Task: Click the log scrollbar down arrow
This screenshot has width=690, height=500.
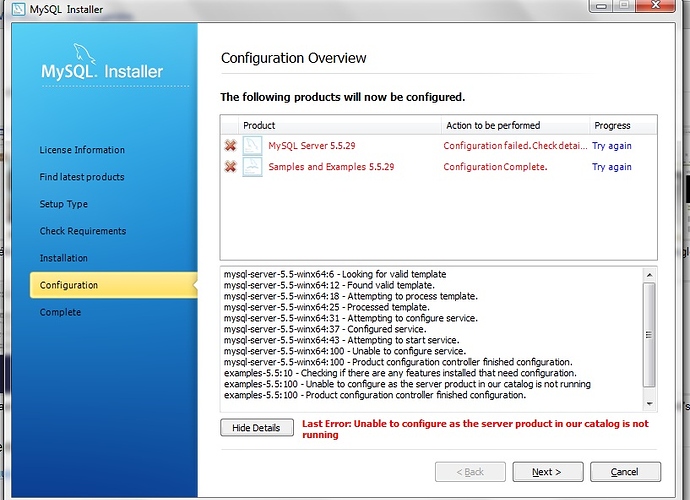Action: (x=649, y=404)
